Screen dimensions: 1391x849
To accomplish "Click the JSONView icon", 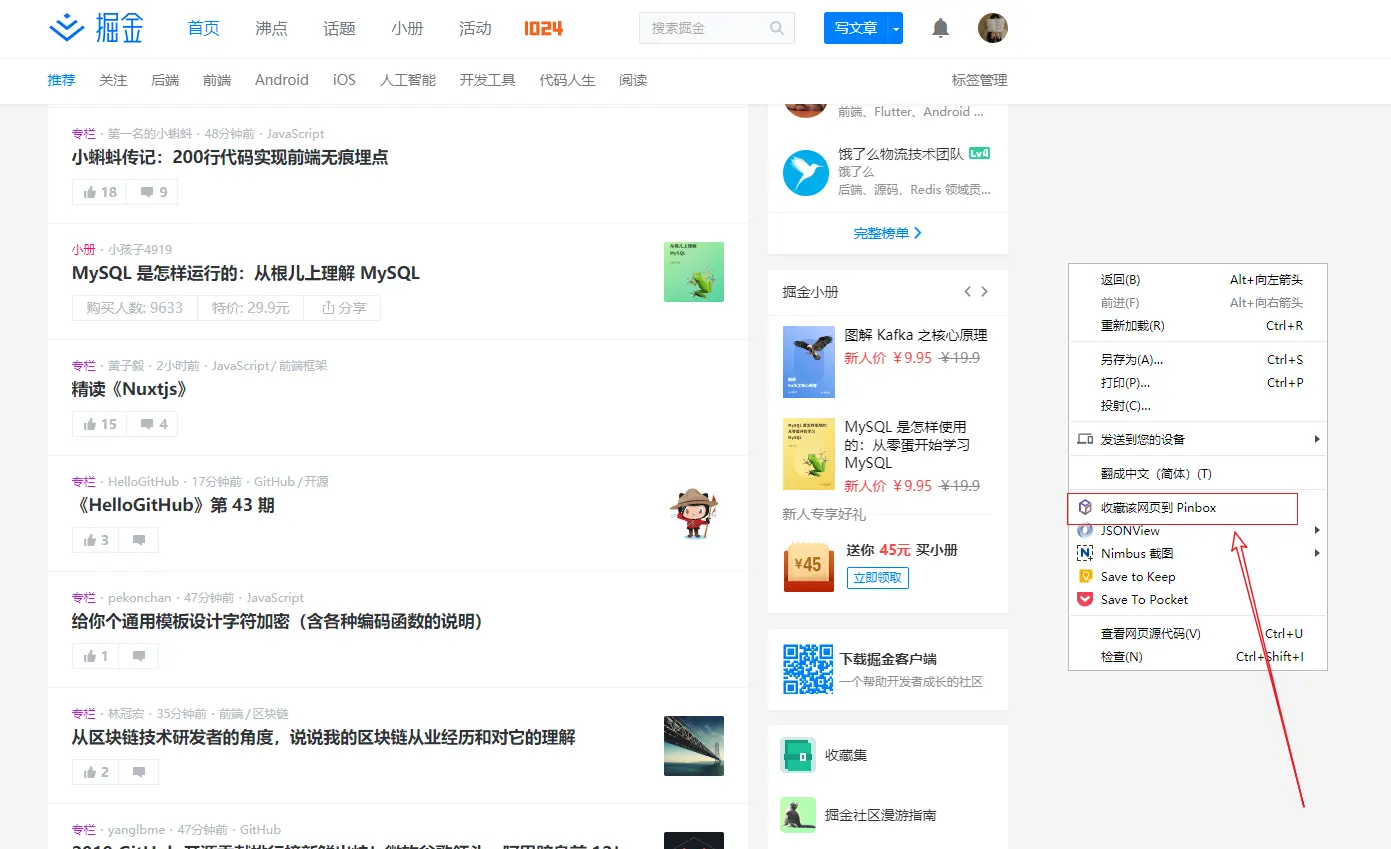I will (x=1085, y=530).
